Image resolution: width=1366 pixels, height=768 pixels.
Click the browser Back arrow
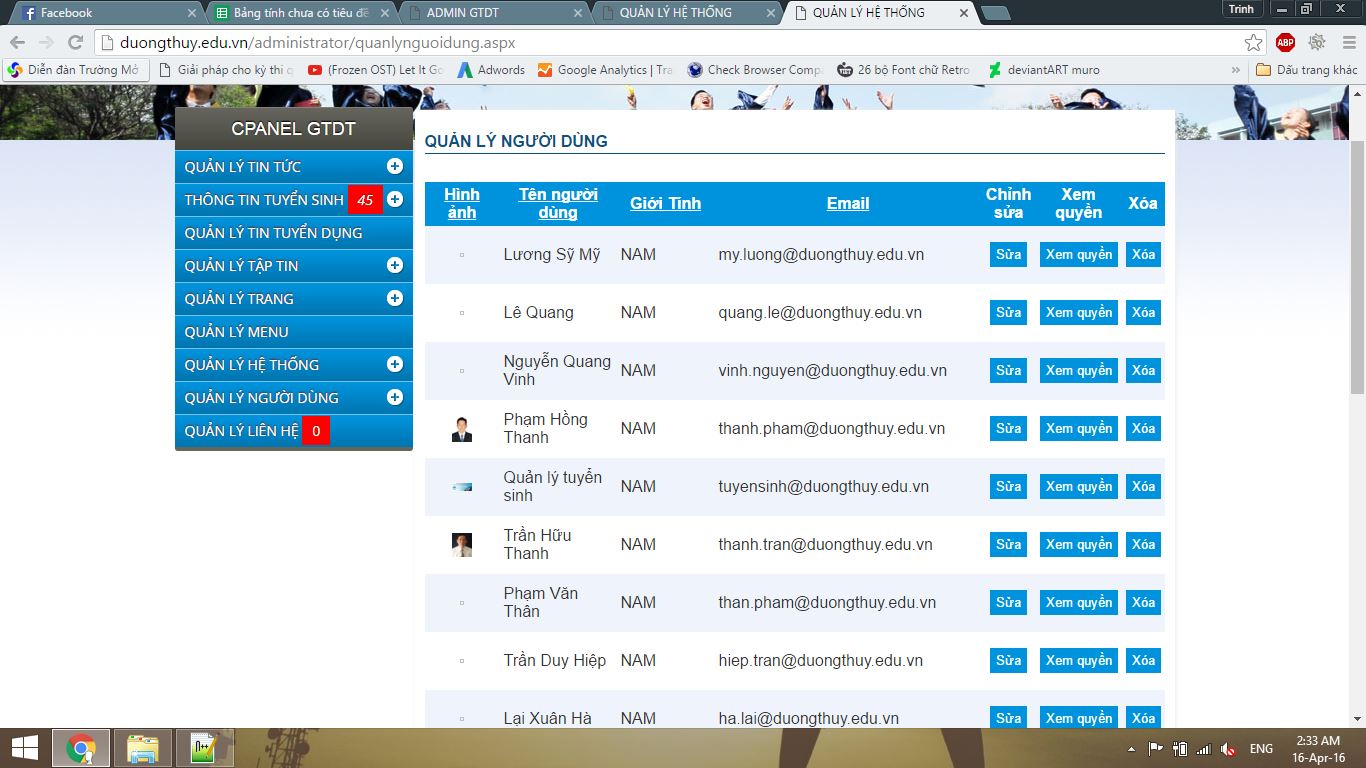click(x=17, y=42)
